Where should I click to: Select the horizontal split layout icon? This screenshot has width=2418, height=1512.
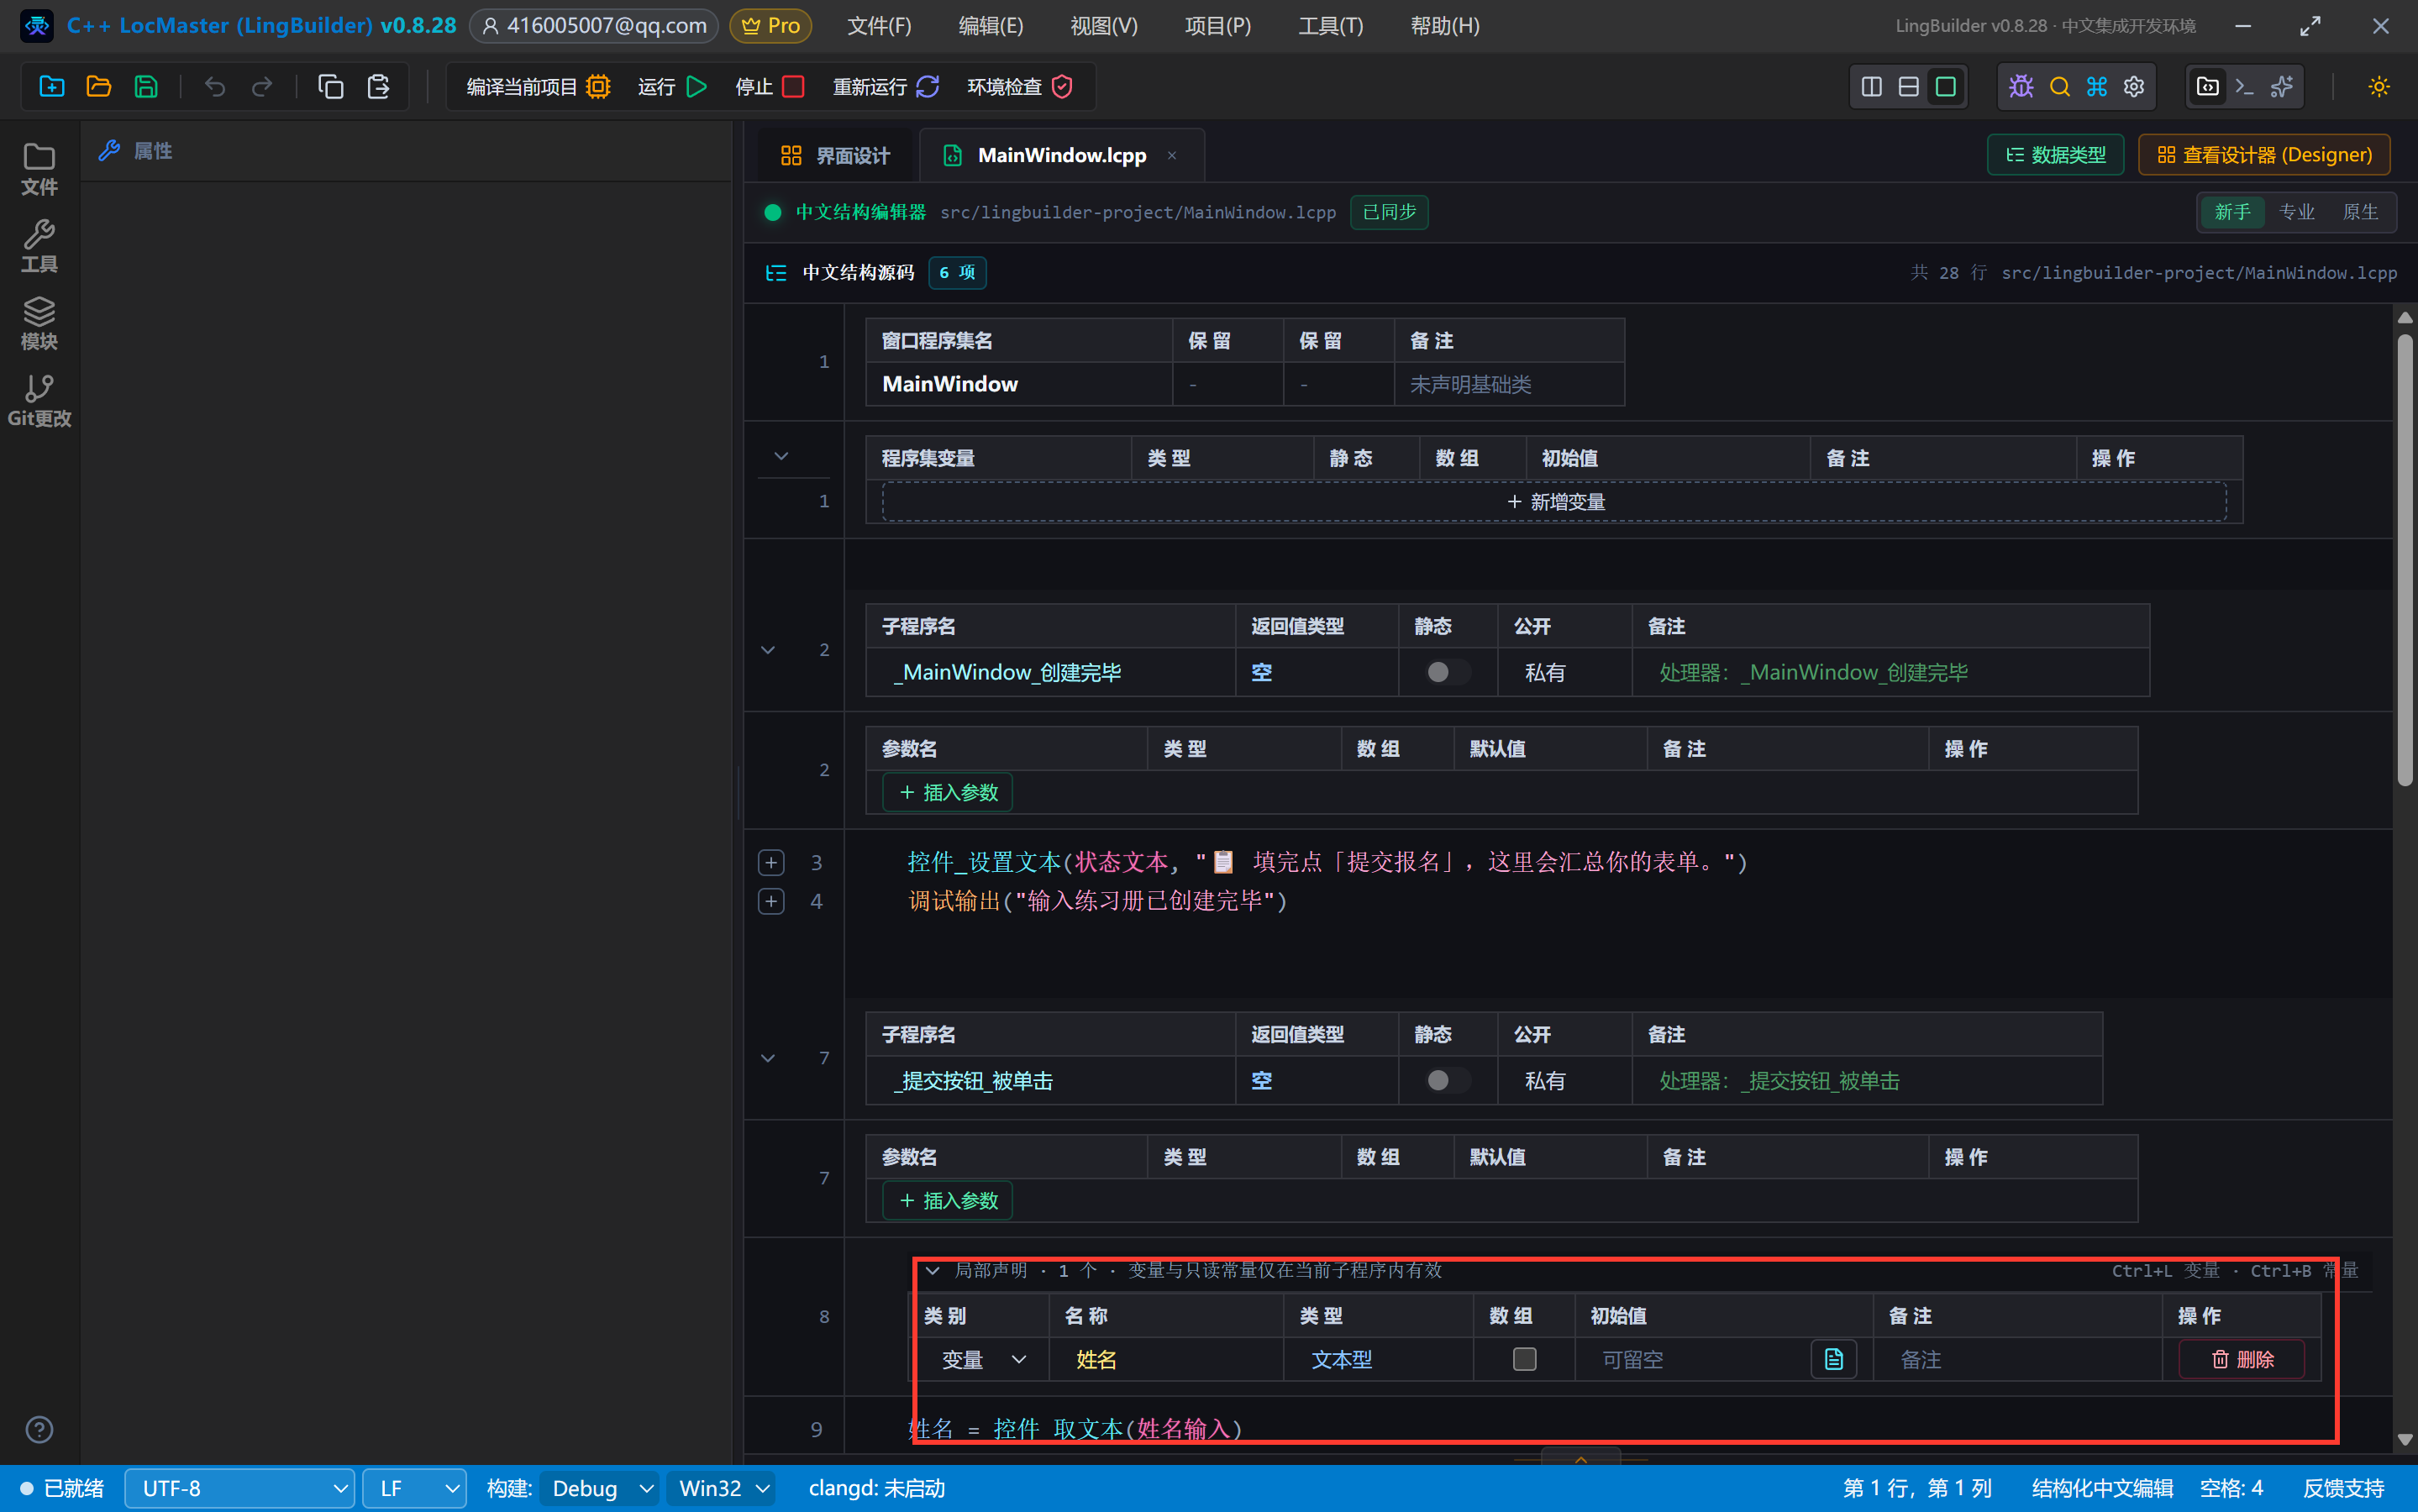[1908, 87]
